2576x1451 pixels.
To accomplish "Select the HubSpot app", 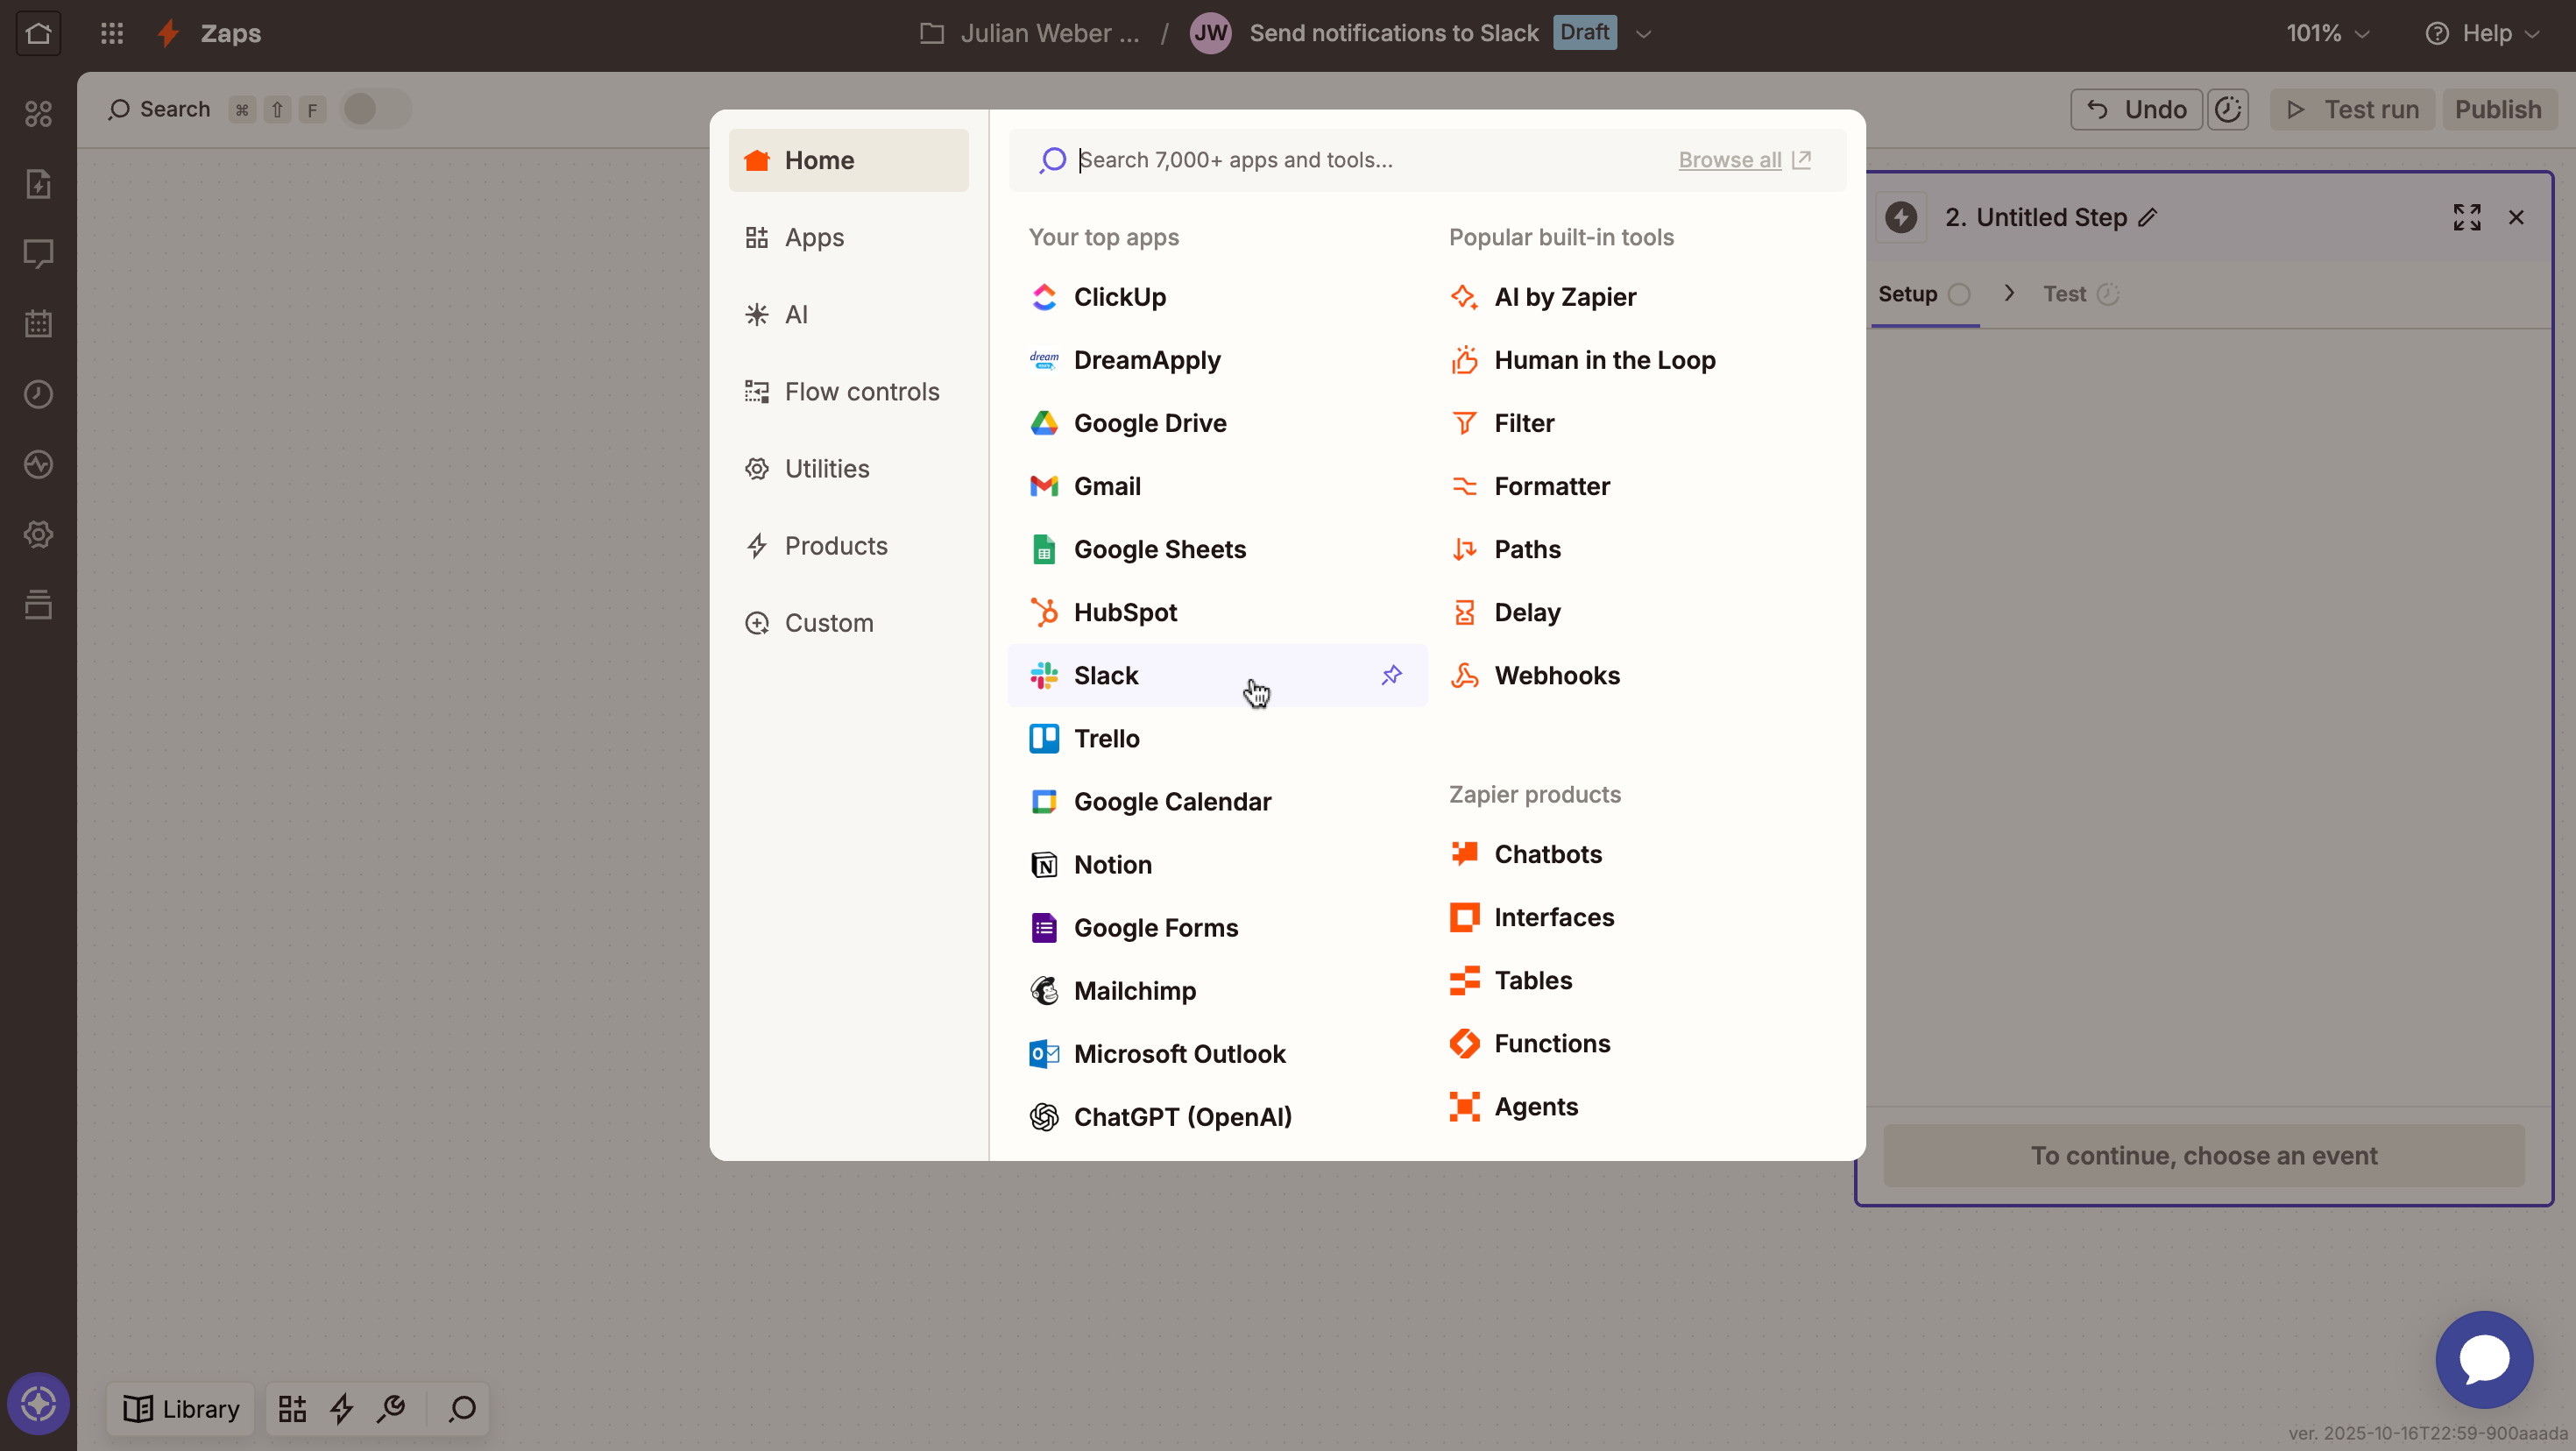I will coord(1217,612).
